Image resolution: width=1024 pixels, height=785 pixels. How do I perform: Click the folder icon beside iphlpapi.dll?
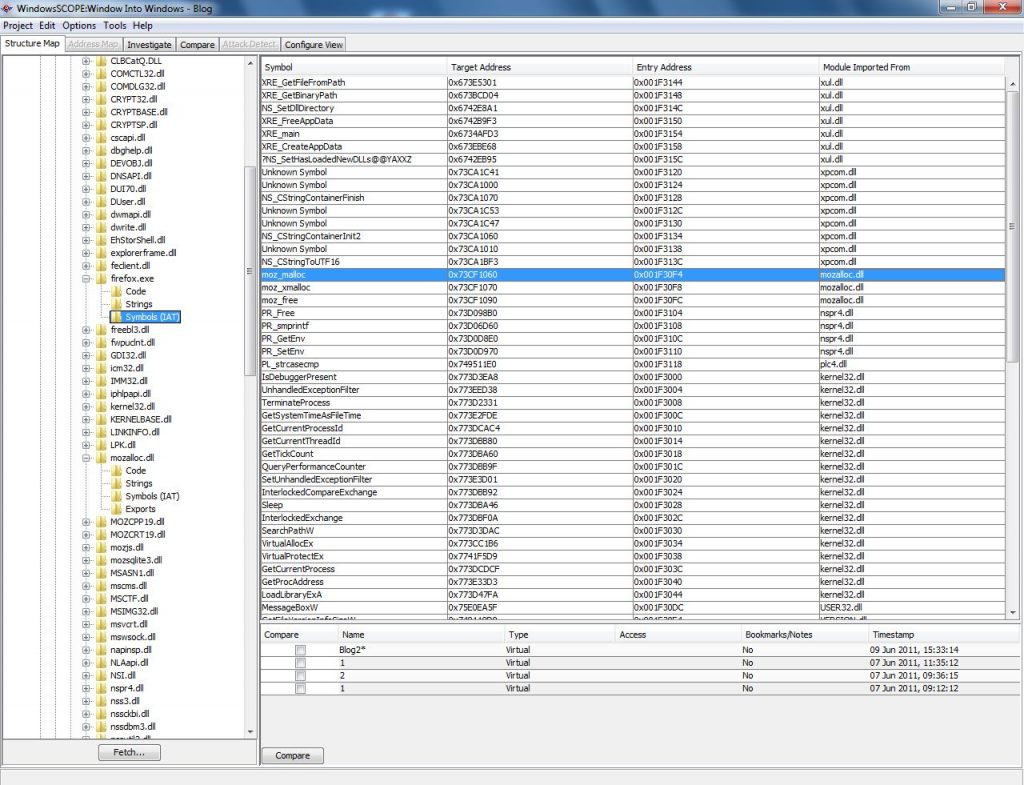pos(101,394)
